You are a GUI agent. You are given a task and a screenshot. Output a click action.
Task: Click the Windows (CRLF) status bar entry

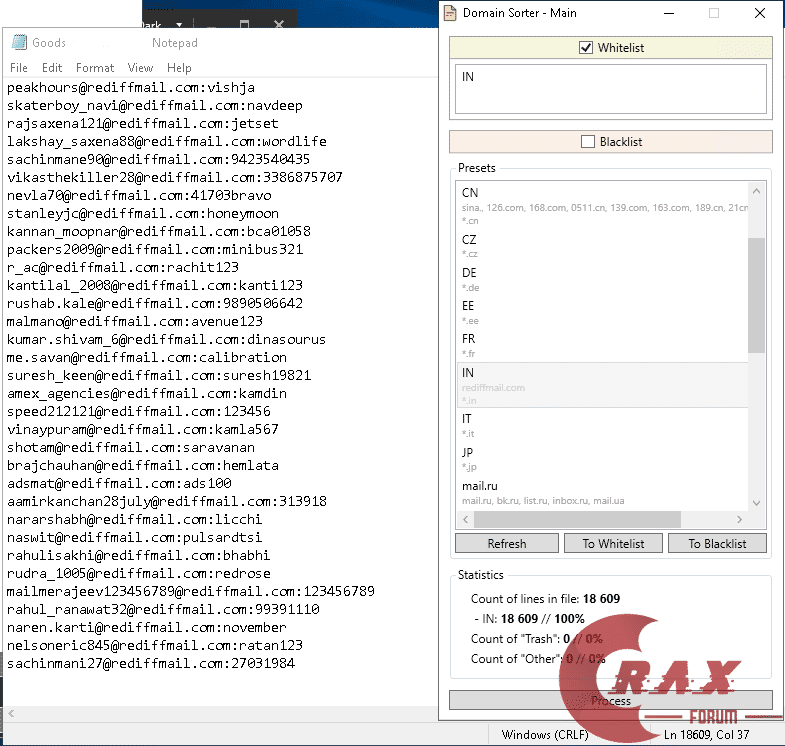(x=545, y=734)
